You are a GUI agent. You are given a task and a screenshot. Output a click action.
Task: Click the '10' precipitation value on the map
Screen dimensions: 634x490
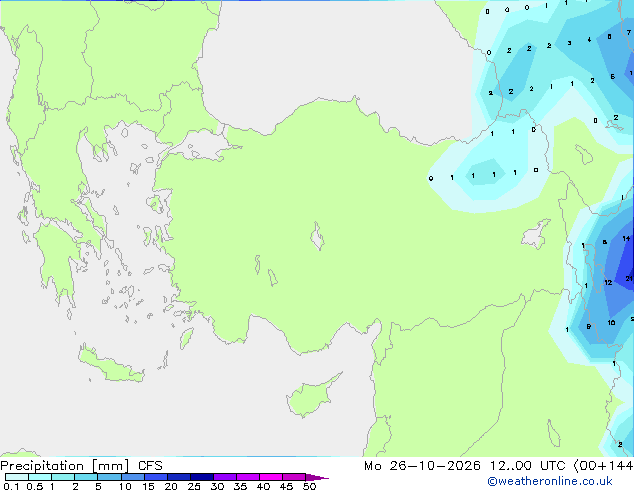(611, 323)
